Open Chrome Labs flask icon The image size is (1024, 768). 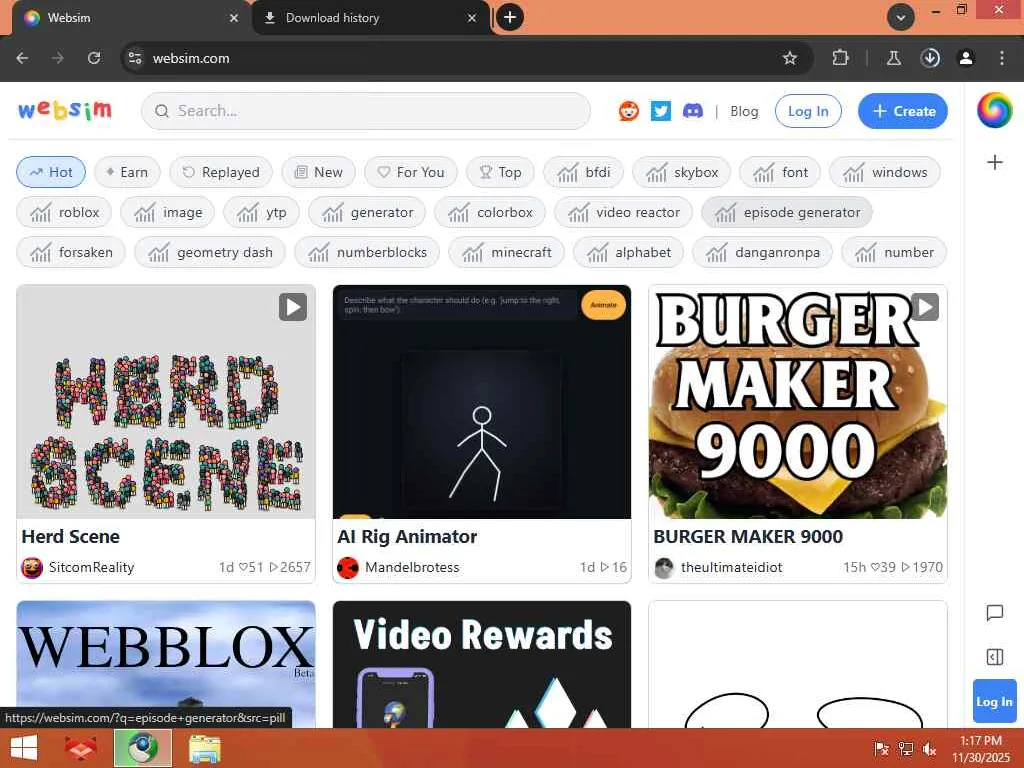pyautogui.click(x=893, y=58)
